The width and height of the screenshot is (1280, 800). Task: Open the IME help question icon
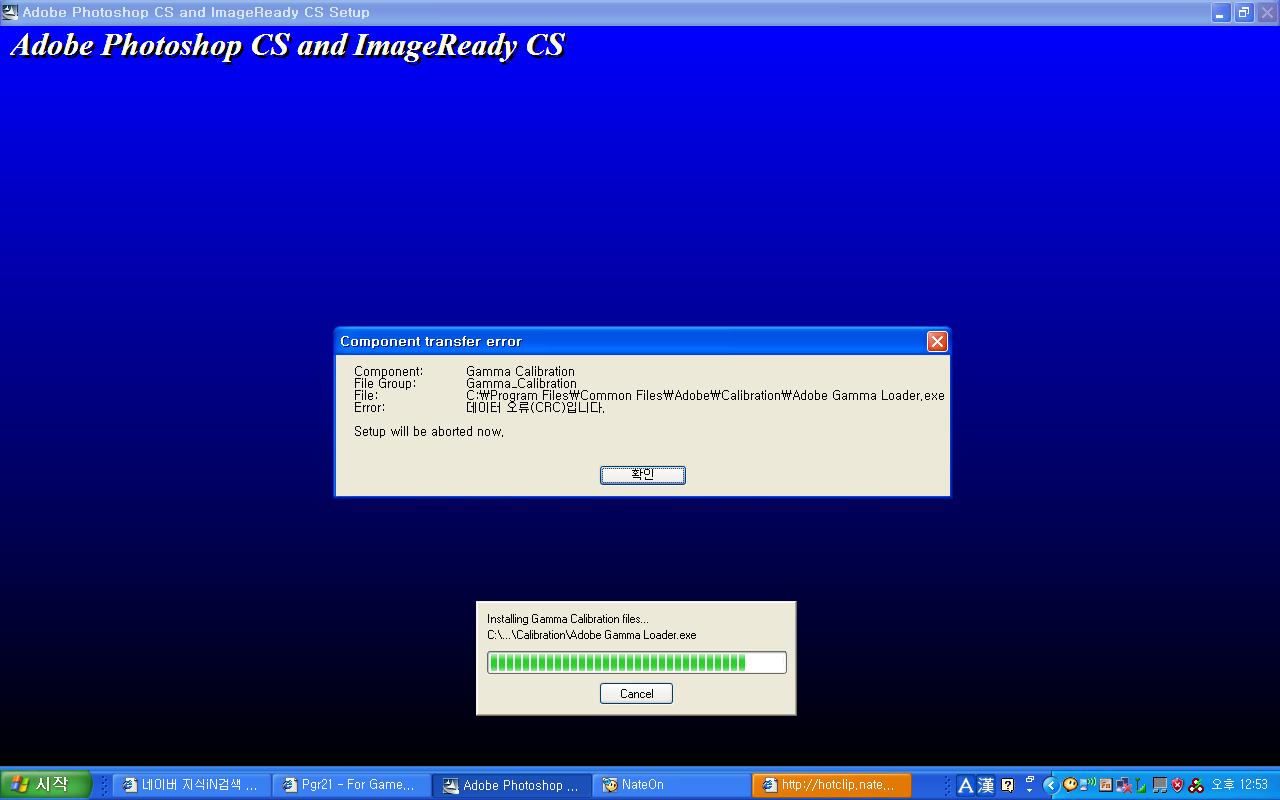tap(1007, 785)
